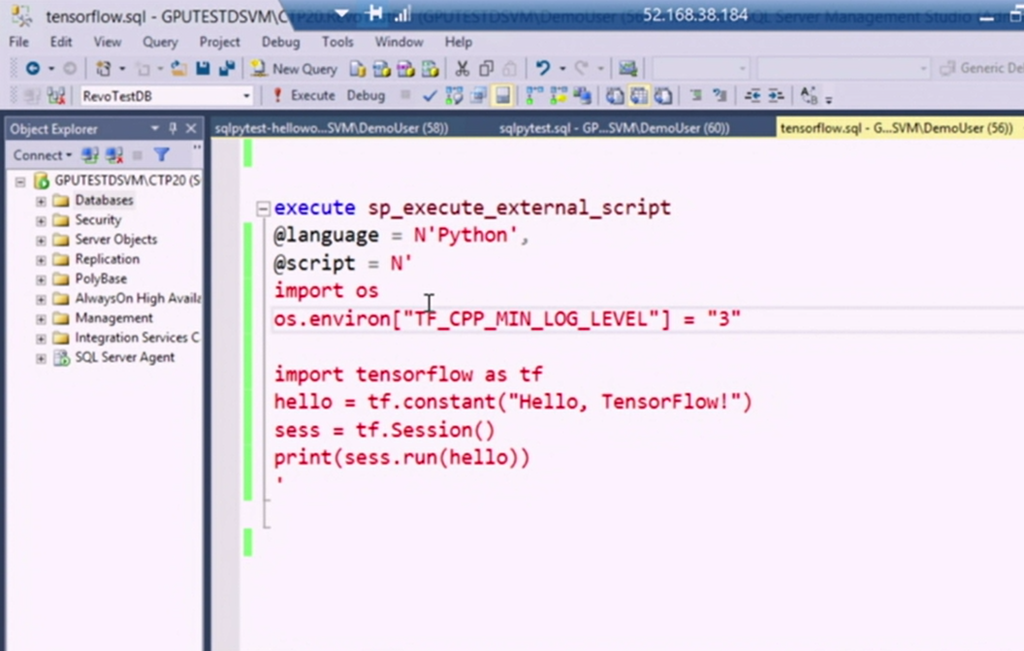The image size is (1024, 651).
Task: Expand the Server Objects node
Action: (40, 240)
